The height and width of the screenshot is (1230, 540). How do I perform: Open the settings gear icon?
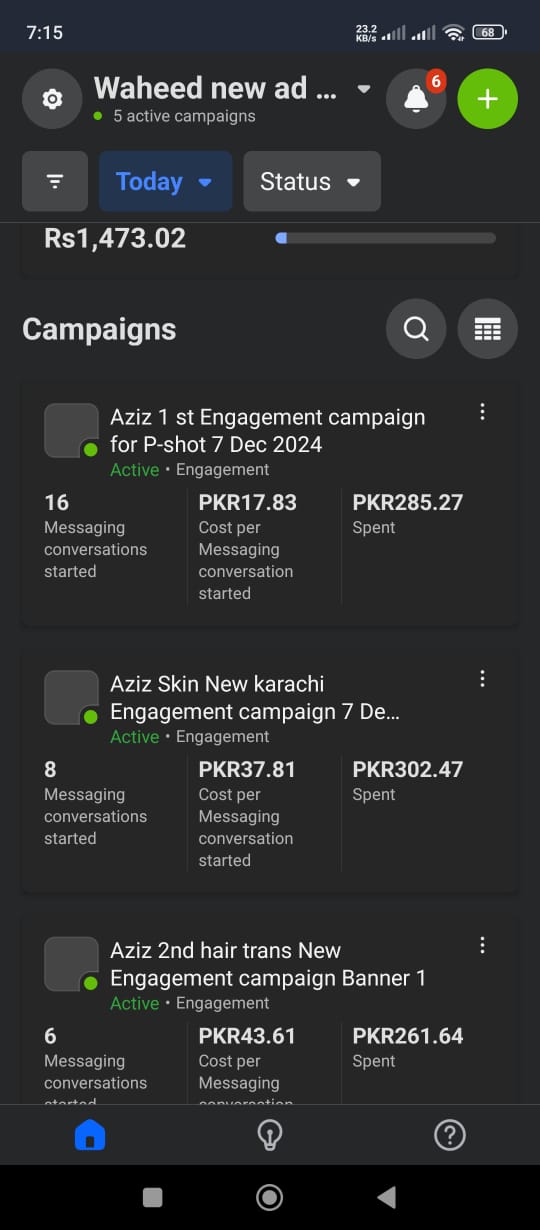point(52,99)
